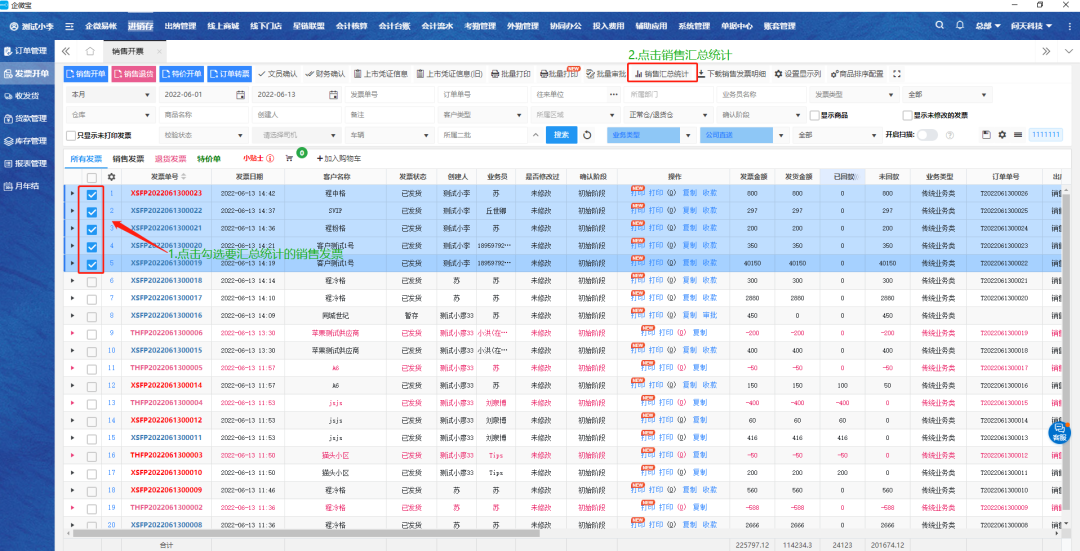Click the 销售汇总统计 toolbar button

(661, 74)
